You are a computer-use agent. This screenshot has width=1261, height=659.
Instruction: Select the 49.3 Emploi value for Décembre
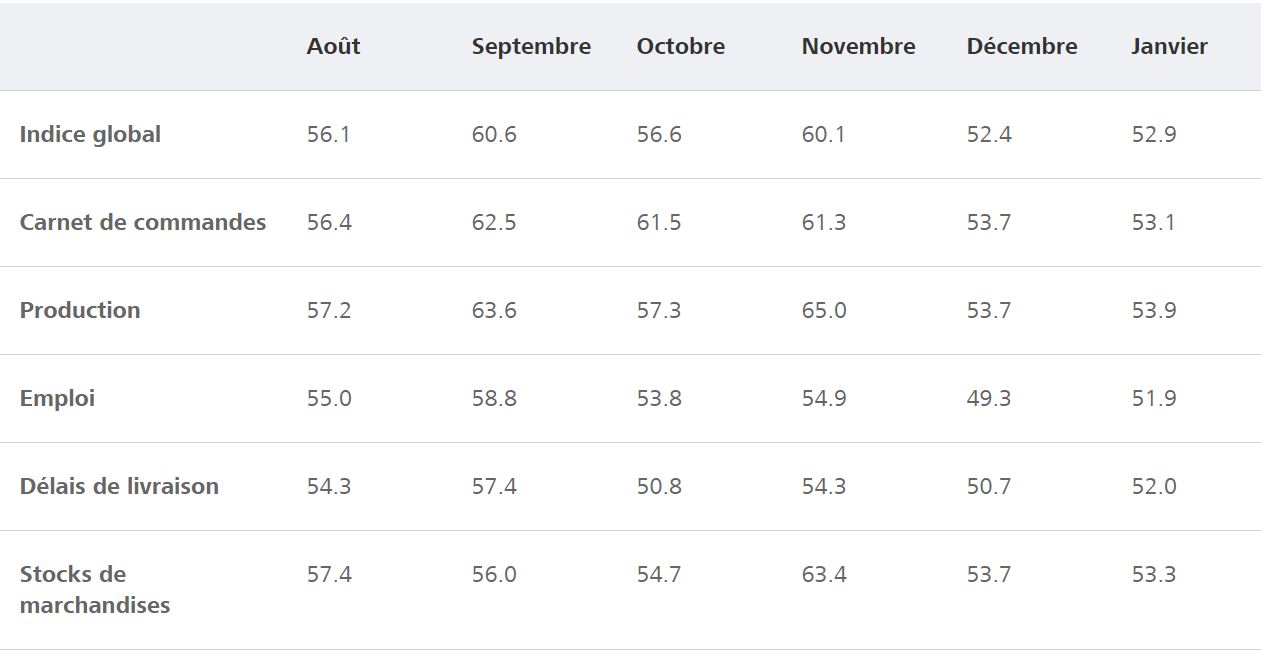point(989,398)
